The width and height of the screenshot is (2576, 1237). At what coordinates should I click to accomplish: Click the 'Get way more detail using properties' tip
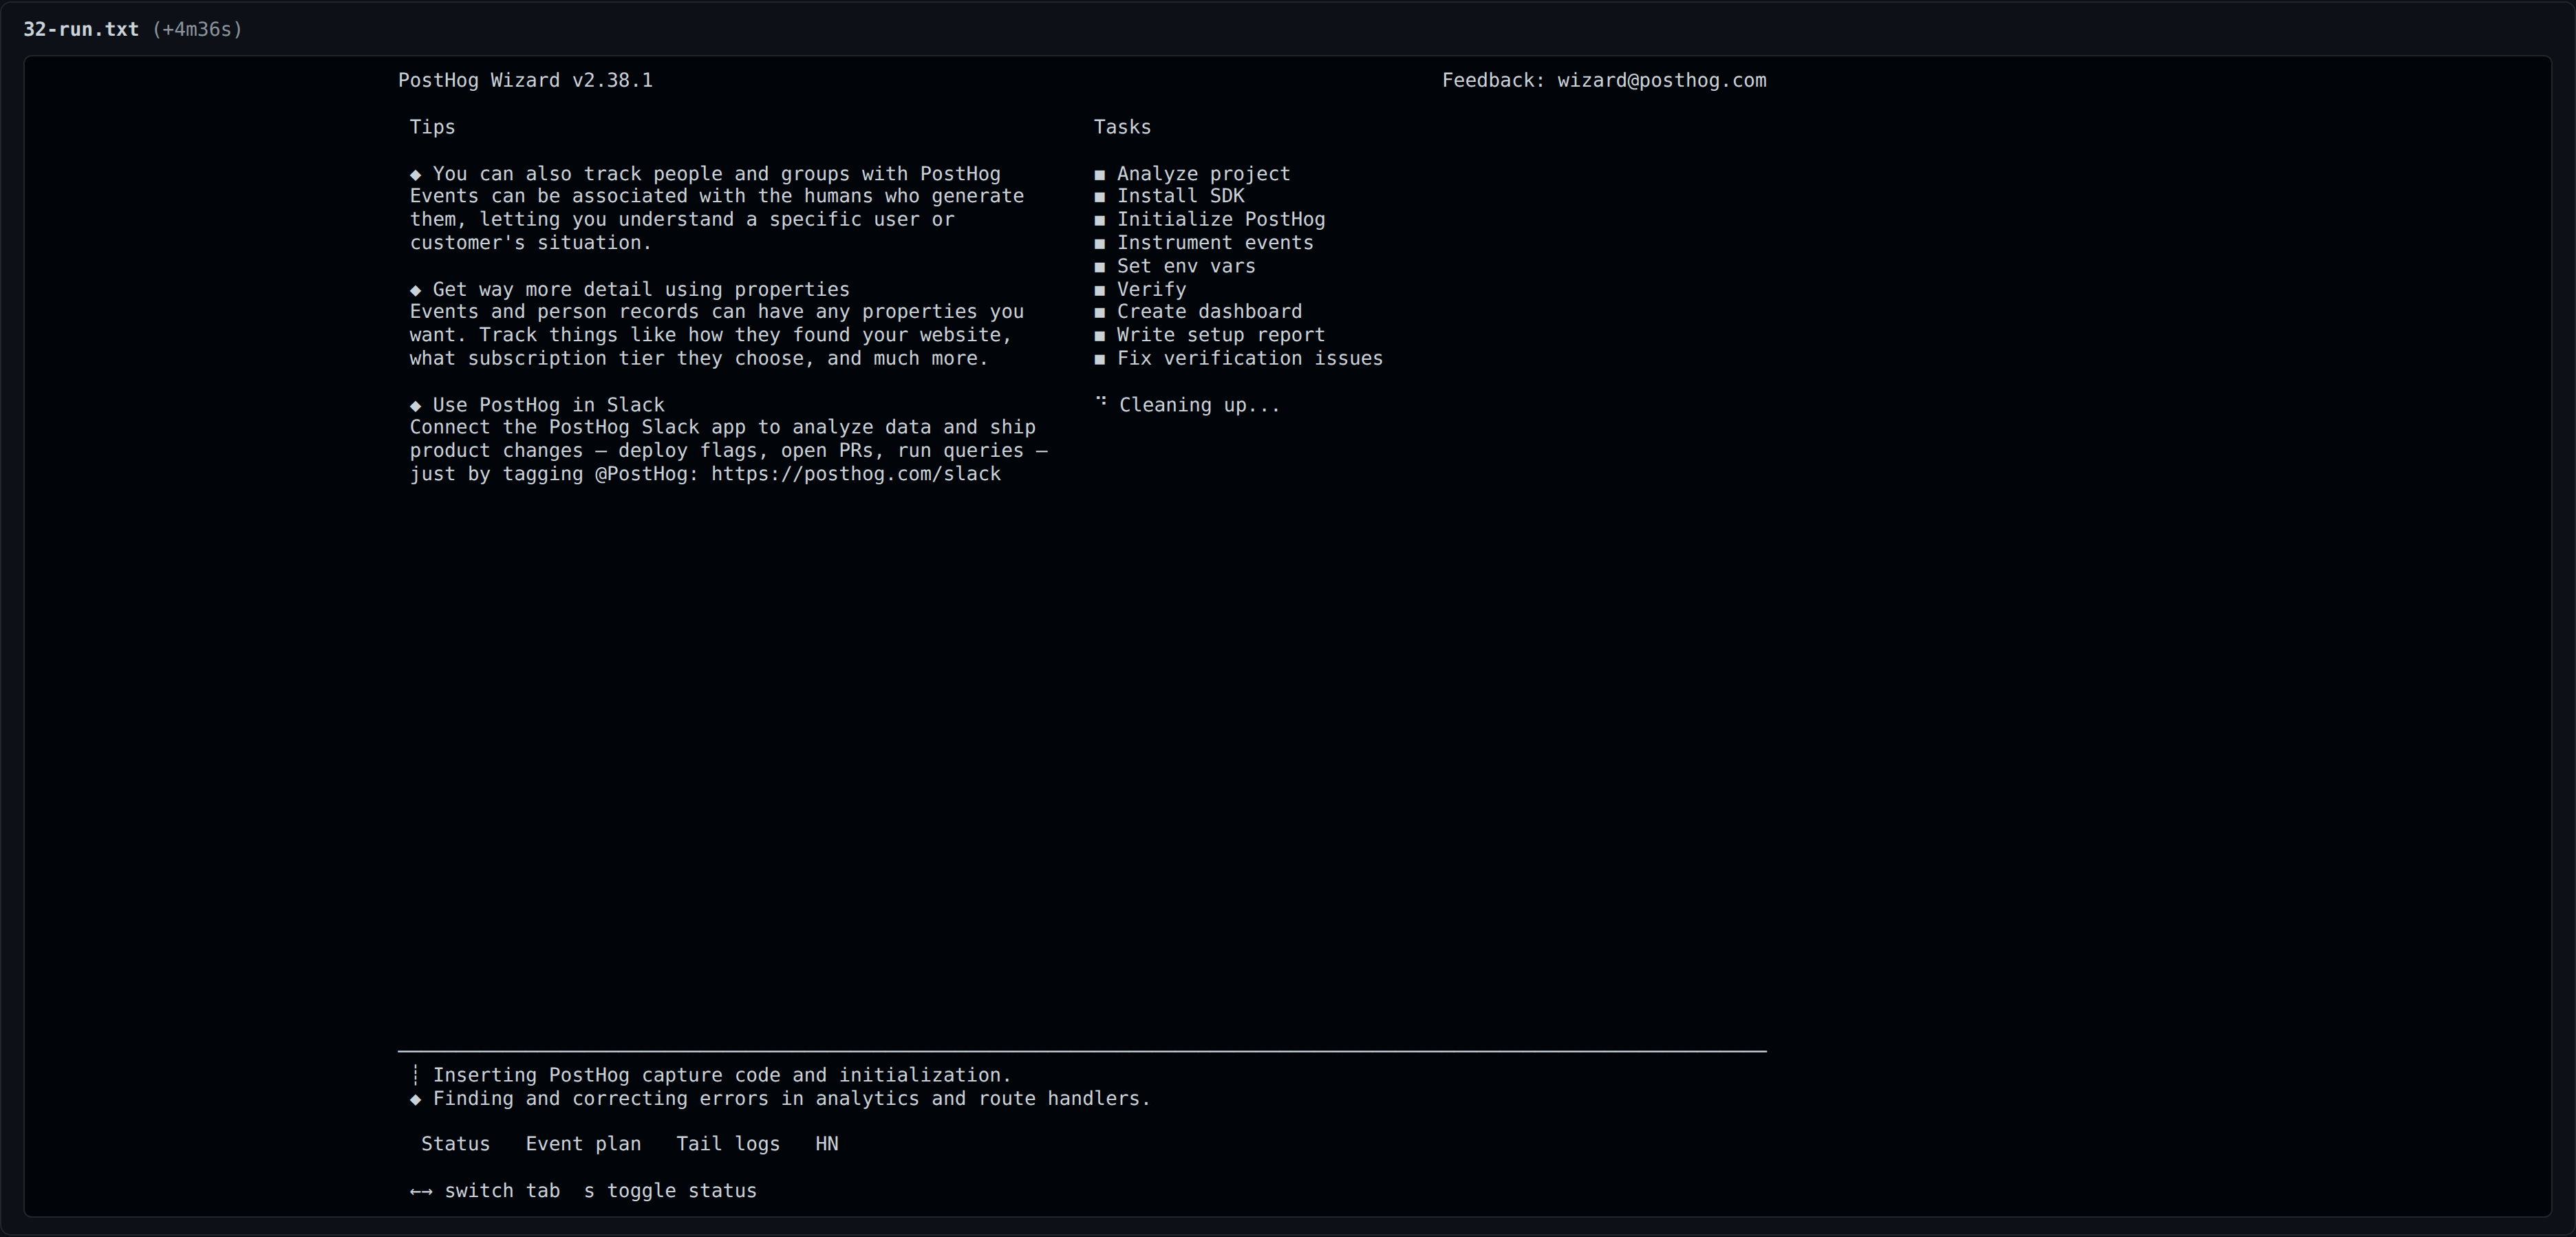coord(641,289)
